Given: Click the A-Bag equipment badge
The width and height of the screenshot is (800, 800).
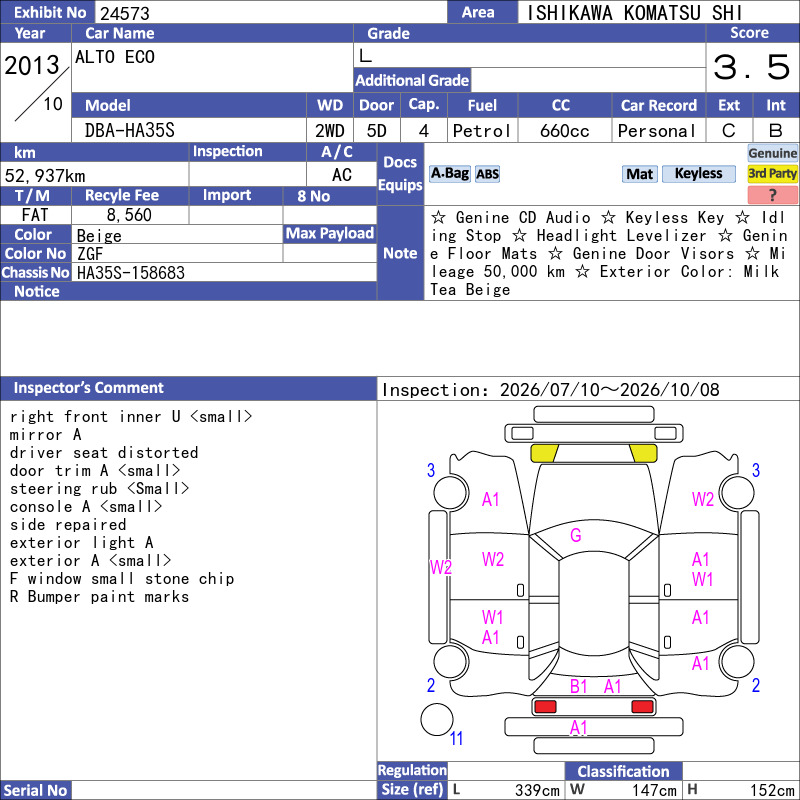Looking at the screenshot, I should (449, 174).
